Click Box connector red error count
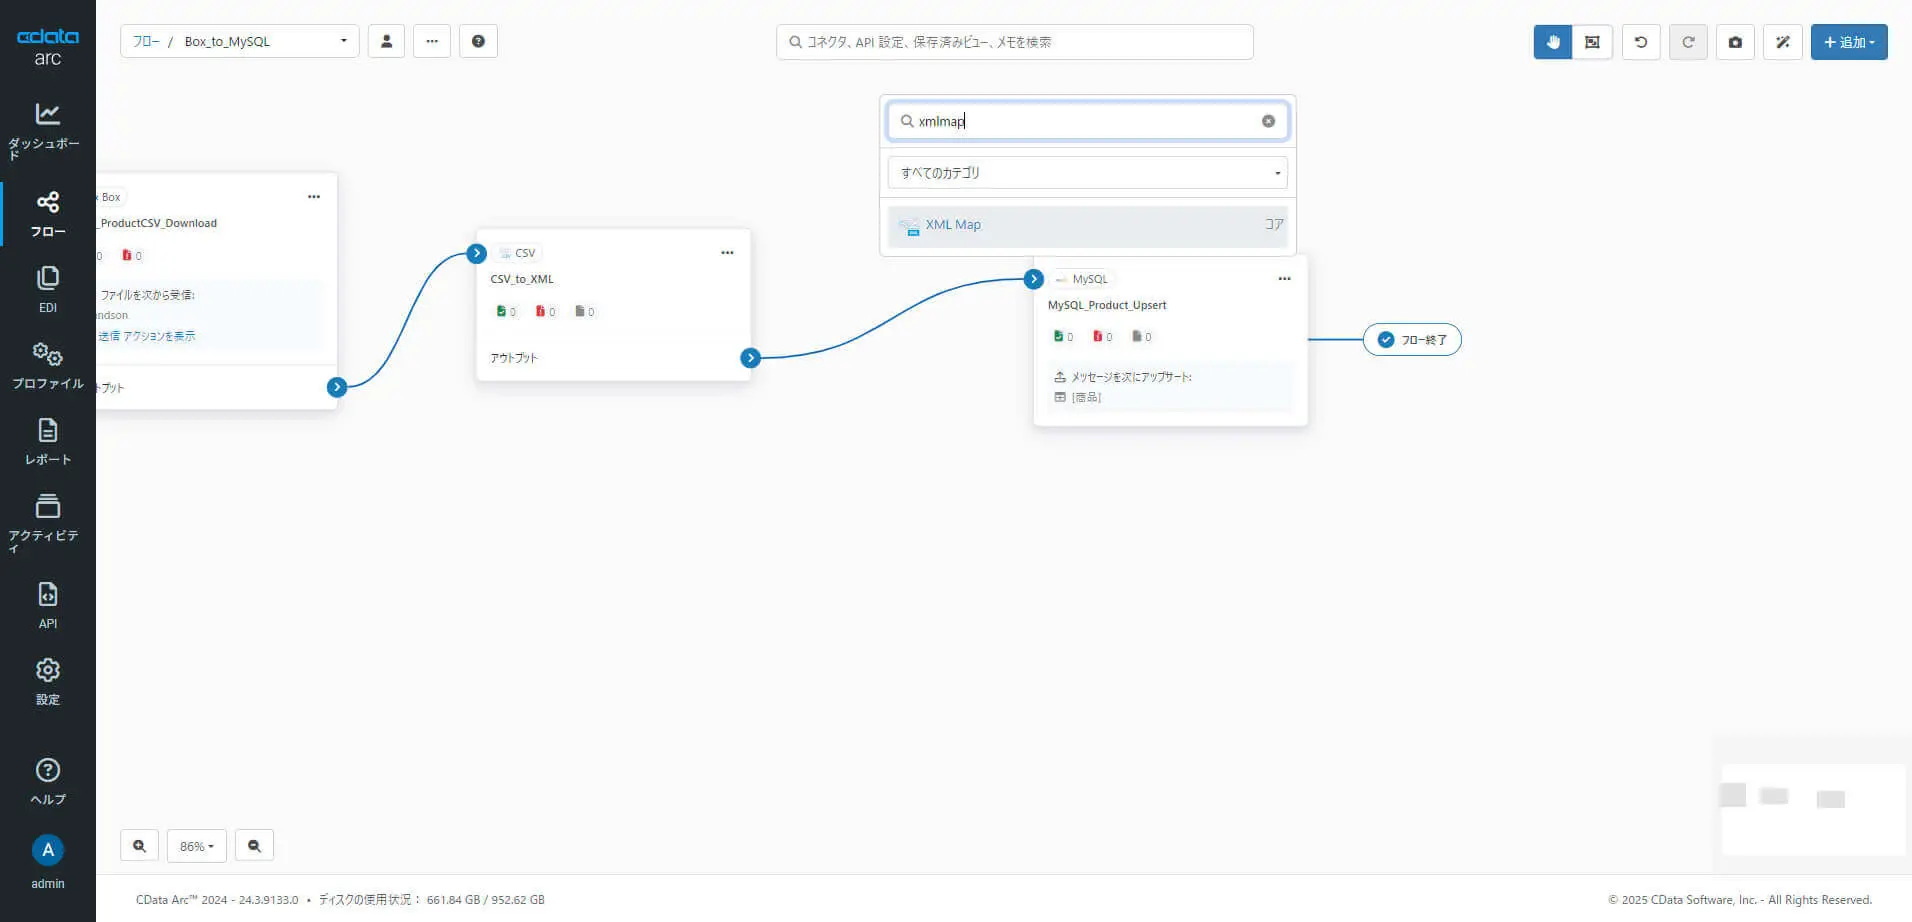 pyautogui.click(x=132, y=256)
